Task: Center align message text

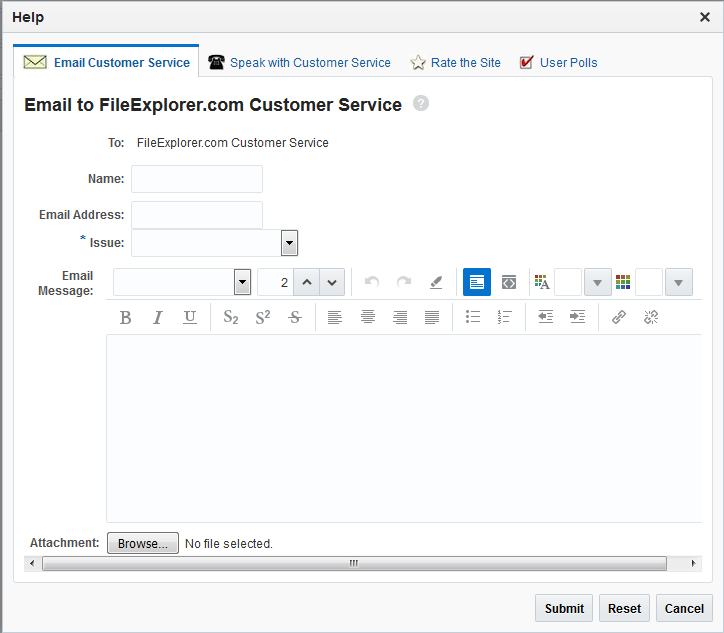Action: click(x=368, y=317)
